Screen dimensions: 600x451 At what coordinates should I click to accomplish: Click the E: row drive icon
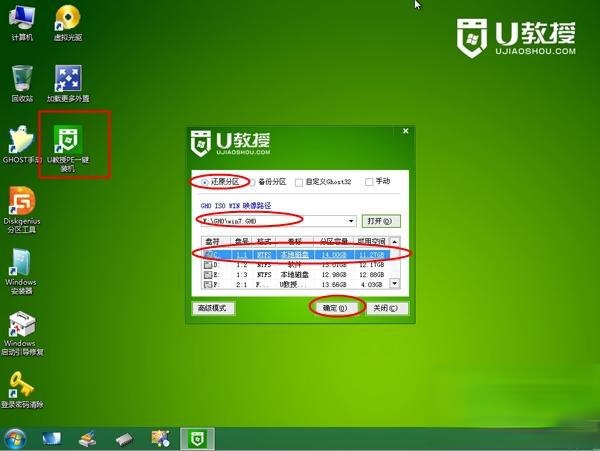tap(207, 275)
